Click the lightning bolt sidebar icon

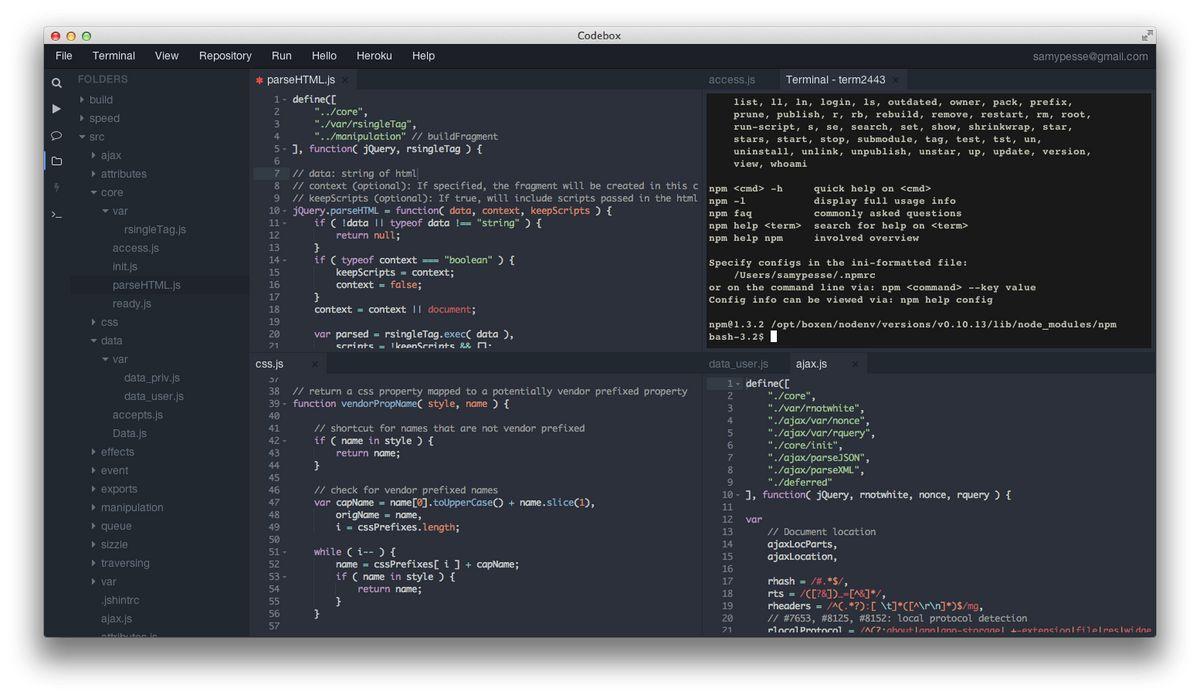tap(57, 187)
